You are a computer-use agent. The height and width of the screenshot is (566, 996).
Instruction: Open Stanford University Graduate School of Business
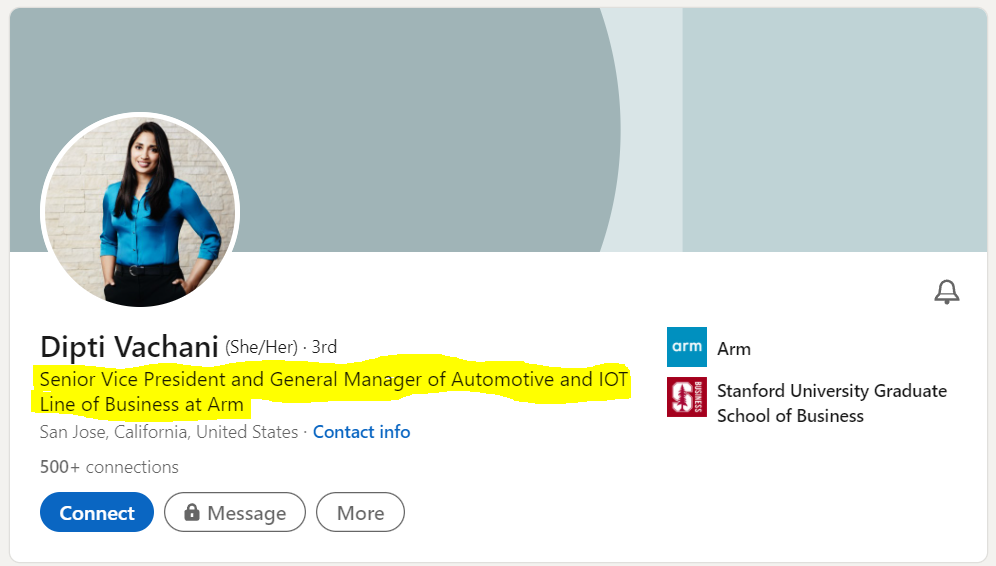[x=831, y=403]
